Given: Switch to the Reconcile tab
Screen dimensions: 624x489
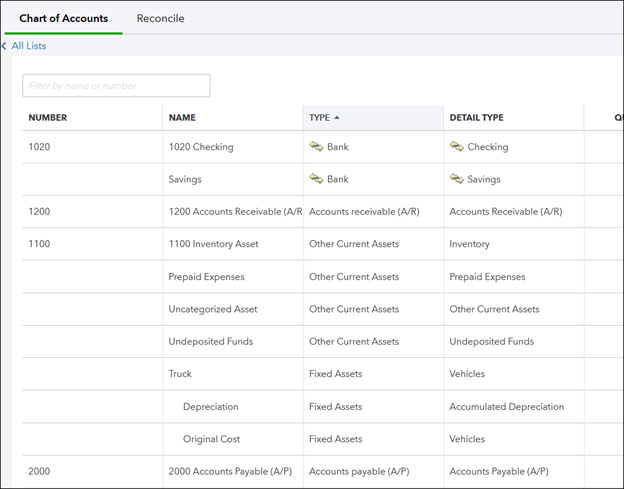Looking at the screenshot, I should [160, 18].
